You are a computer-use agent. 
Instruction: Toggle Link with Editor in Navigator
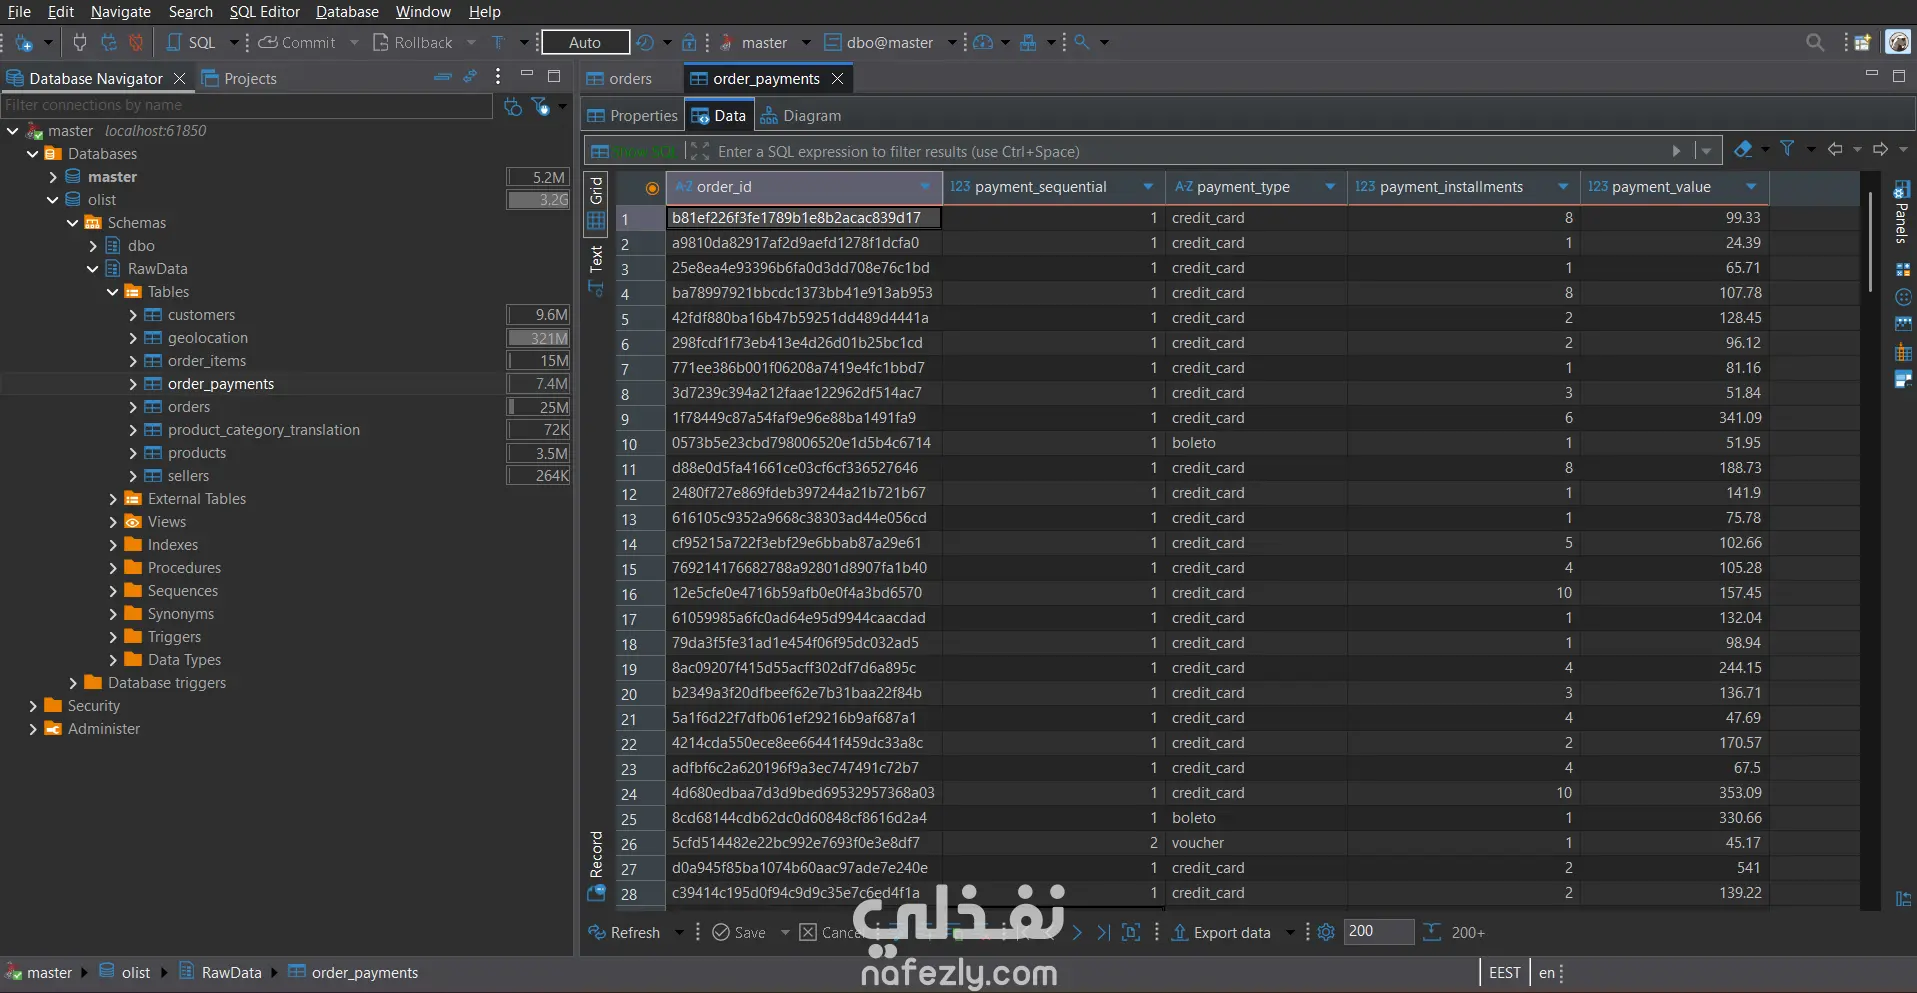[470, 77]
